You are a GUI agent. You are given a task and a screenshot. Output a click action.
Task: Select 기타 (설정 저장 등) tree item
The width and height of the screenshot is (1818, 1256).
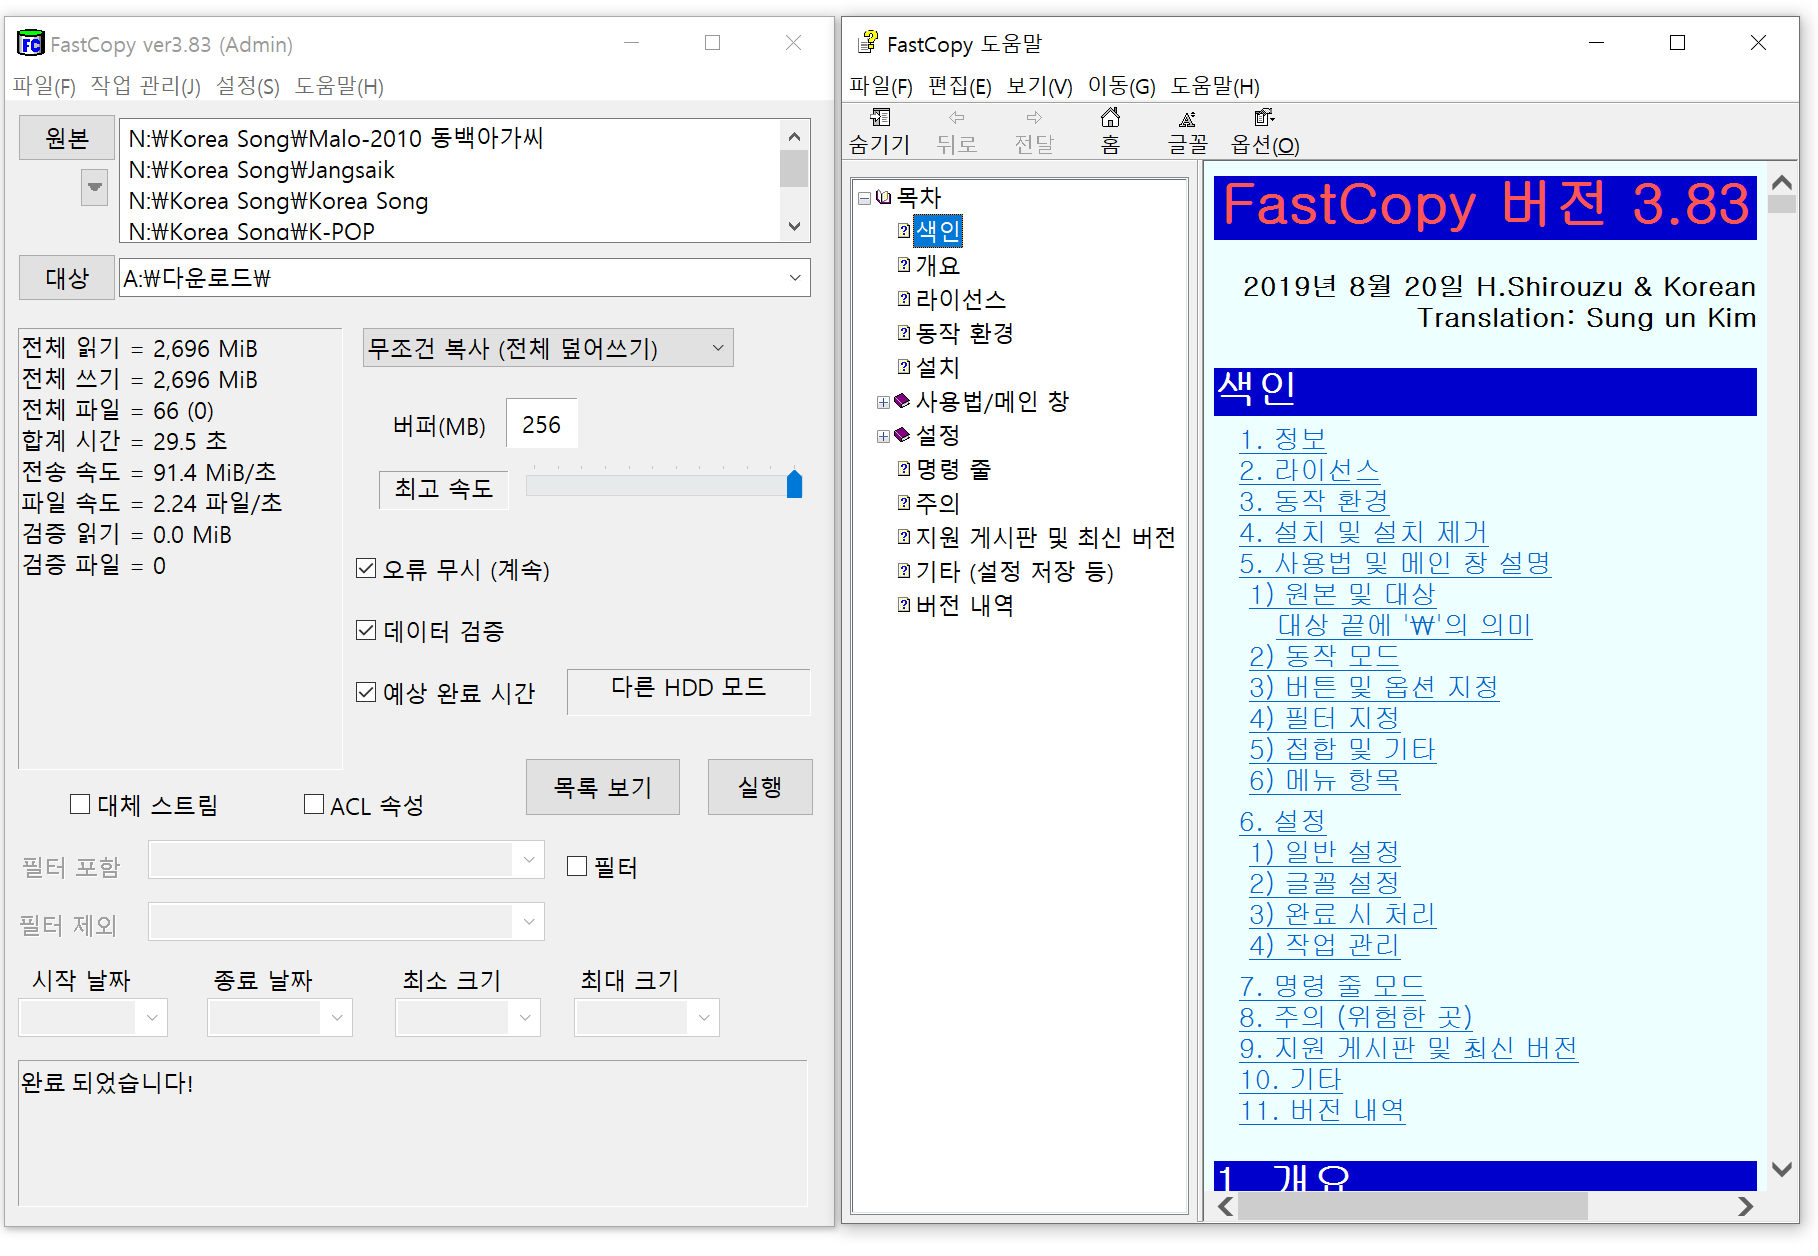pos(1014,571)
